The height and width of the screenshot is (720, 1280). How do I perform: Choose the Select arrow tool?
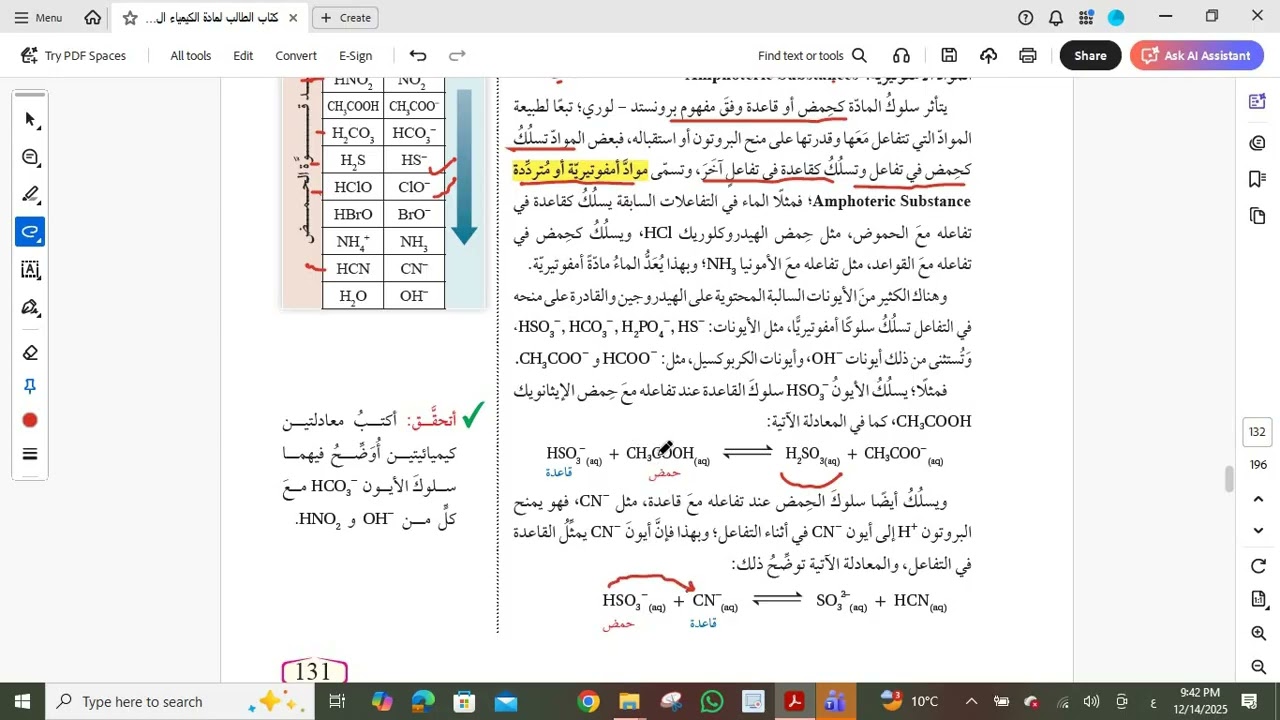pyautogui.click(x=30, y=120)
